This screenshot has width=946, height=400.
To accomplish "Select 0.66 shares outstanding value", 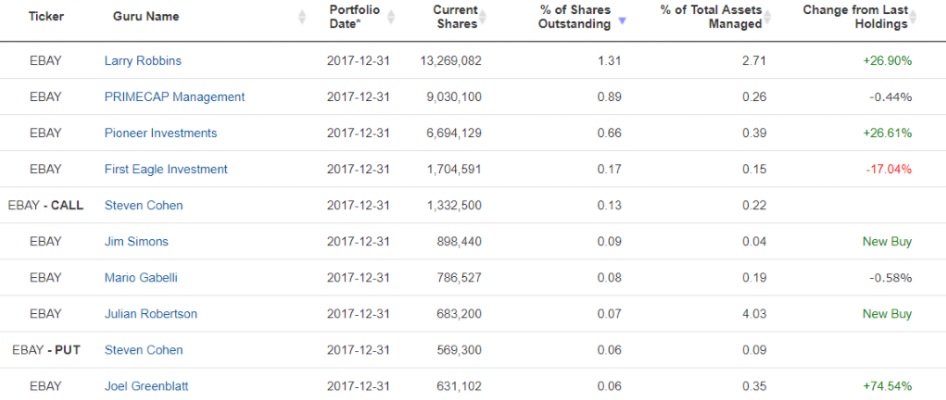I will pyautogui.click(x=609, y=133).
